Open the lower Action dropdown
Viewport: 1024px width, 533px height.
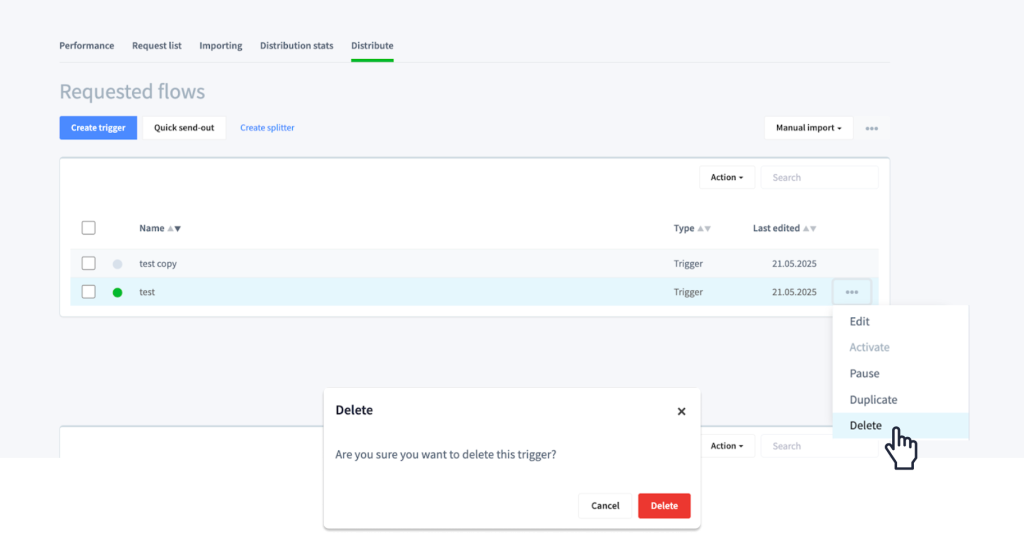[x=727, y=446]
